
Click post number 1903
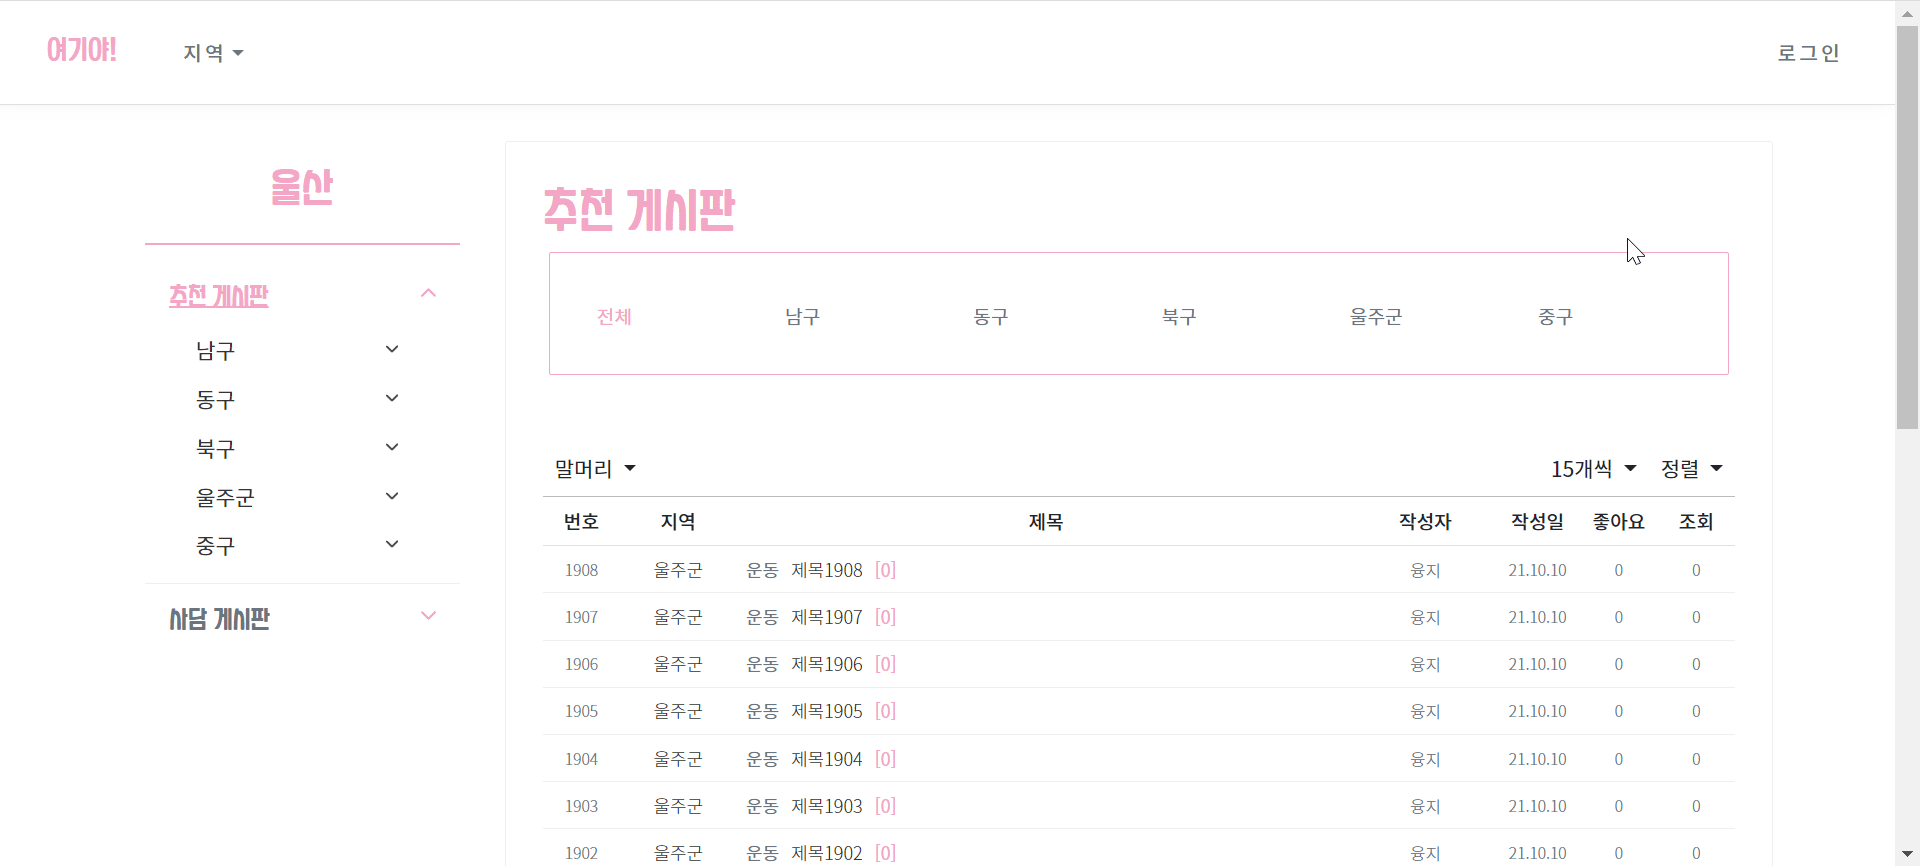point(581,806)
